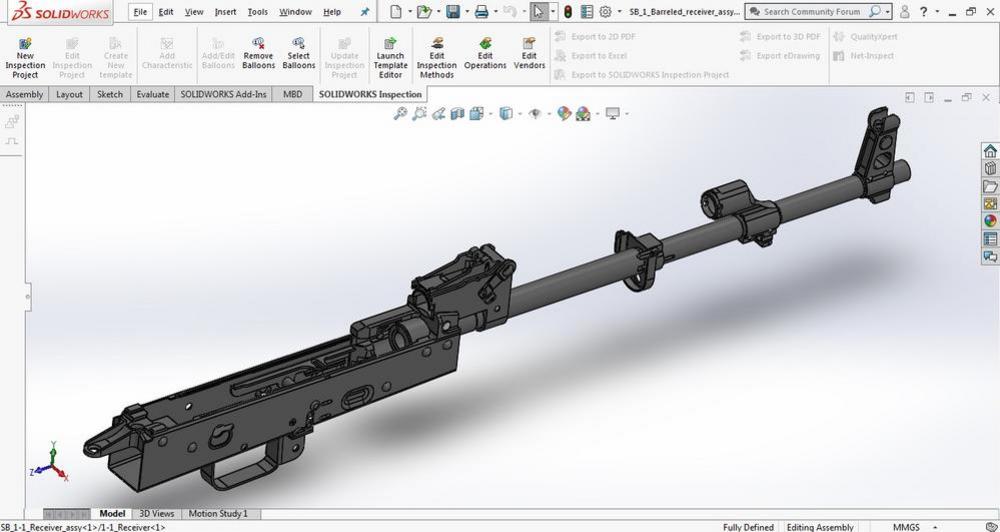Pin the menu bar with the pushpin

(365, 11)
